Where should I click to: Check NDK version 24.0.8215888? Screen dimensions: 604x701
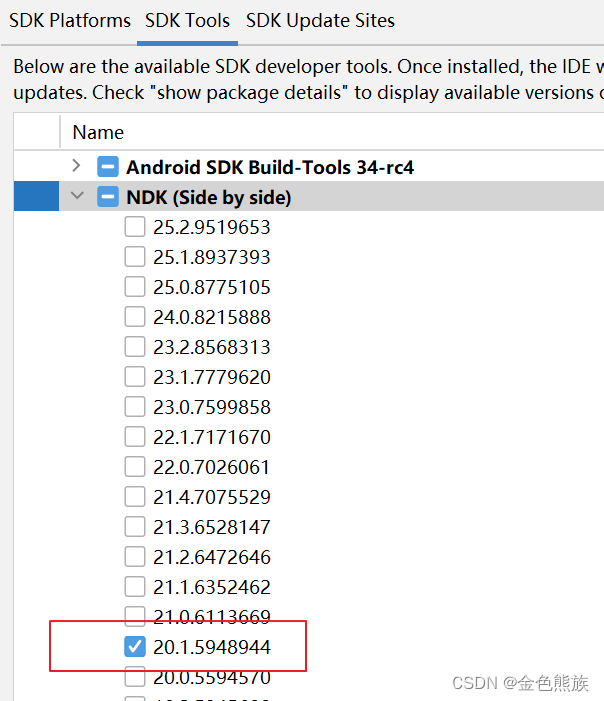coord(135,317)
